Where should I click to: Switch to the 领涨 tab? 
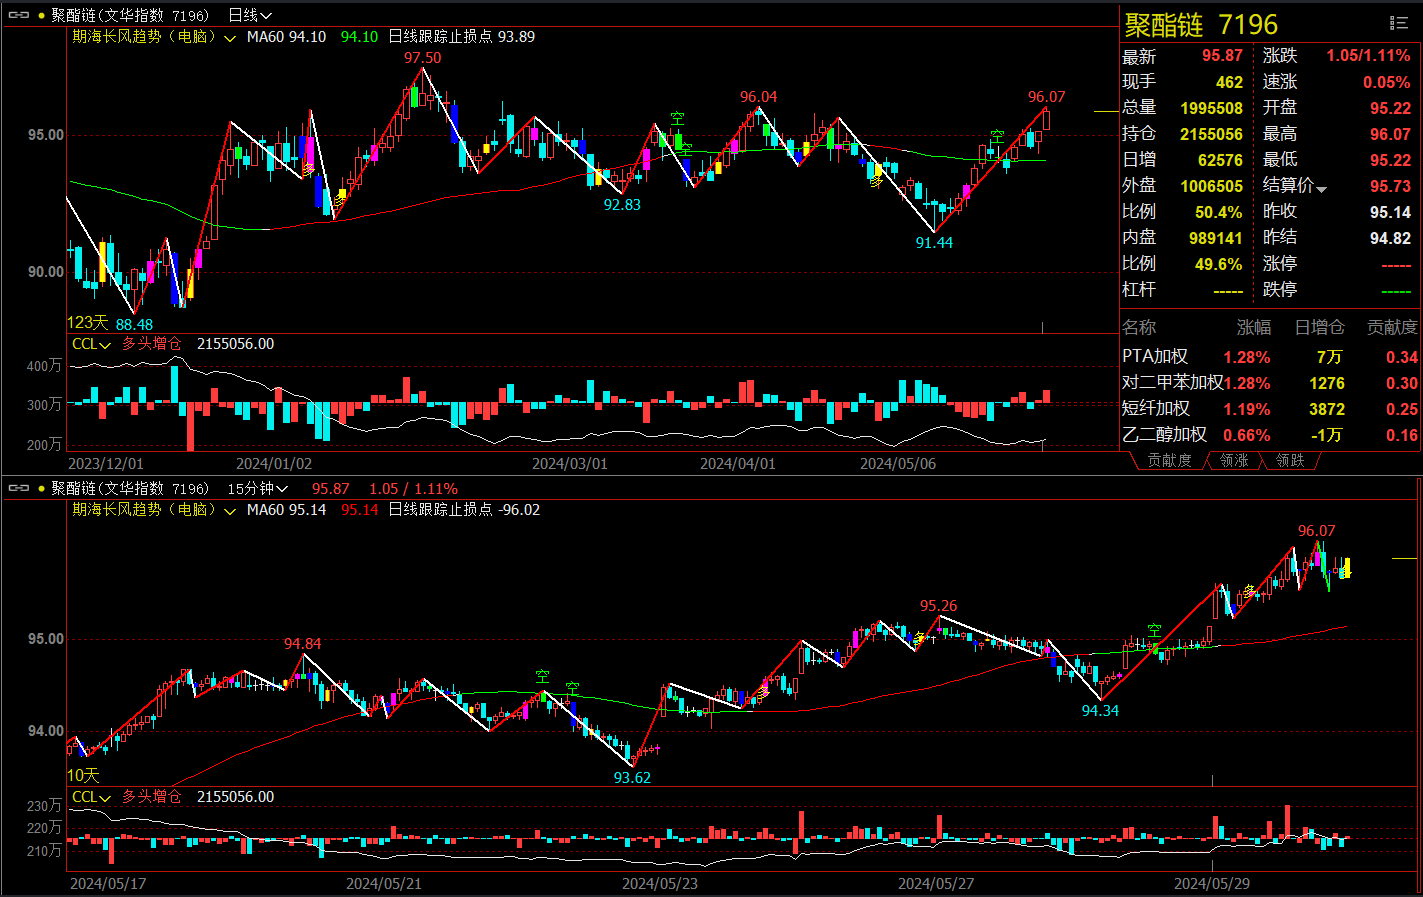pos(1234,460)
